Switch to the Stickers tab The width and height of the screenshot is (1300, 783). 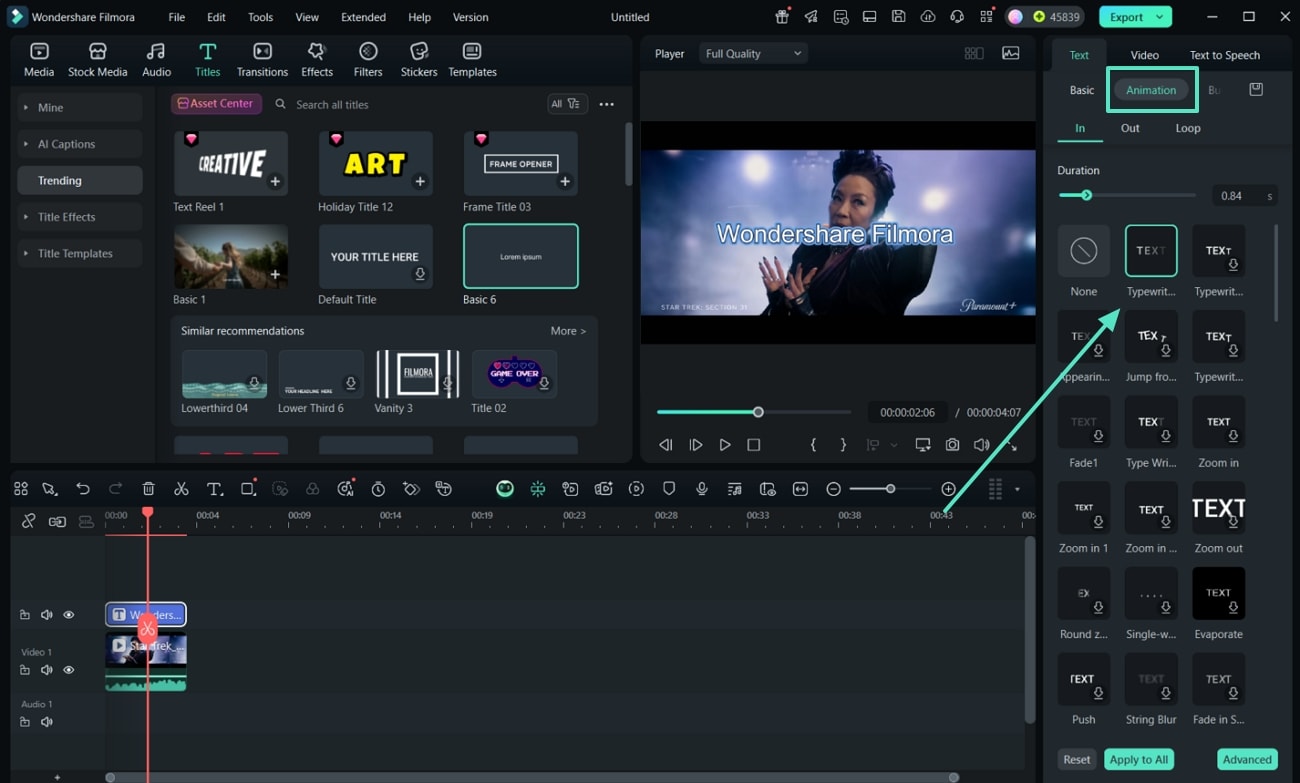419,60
